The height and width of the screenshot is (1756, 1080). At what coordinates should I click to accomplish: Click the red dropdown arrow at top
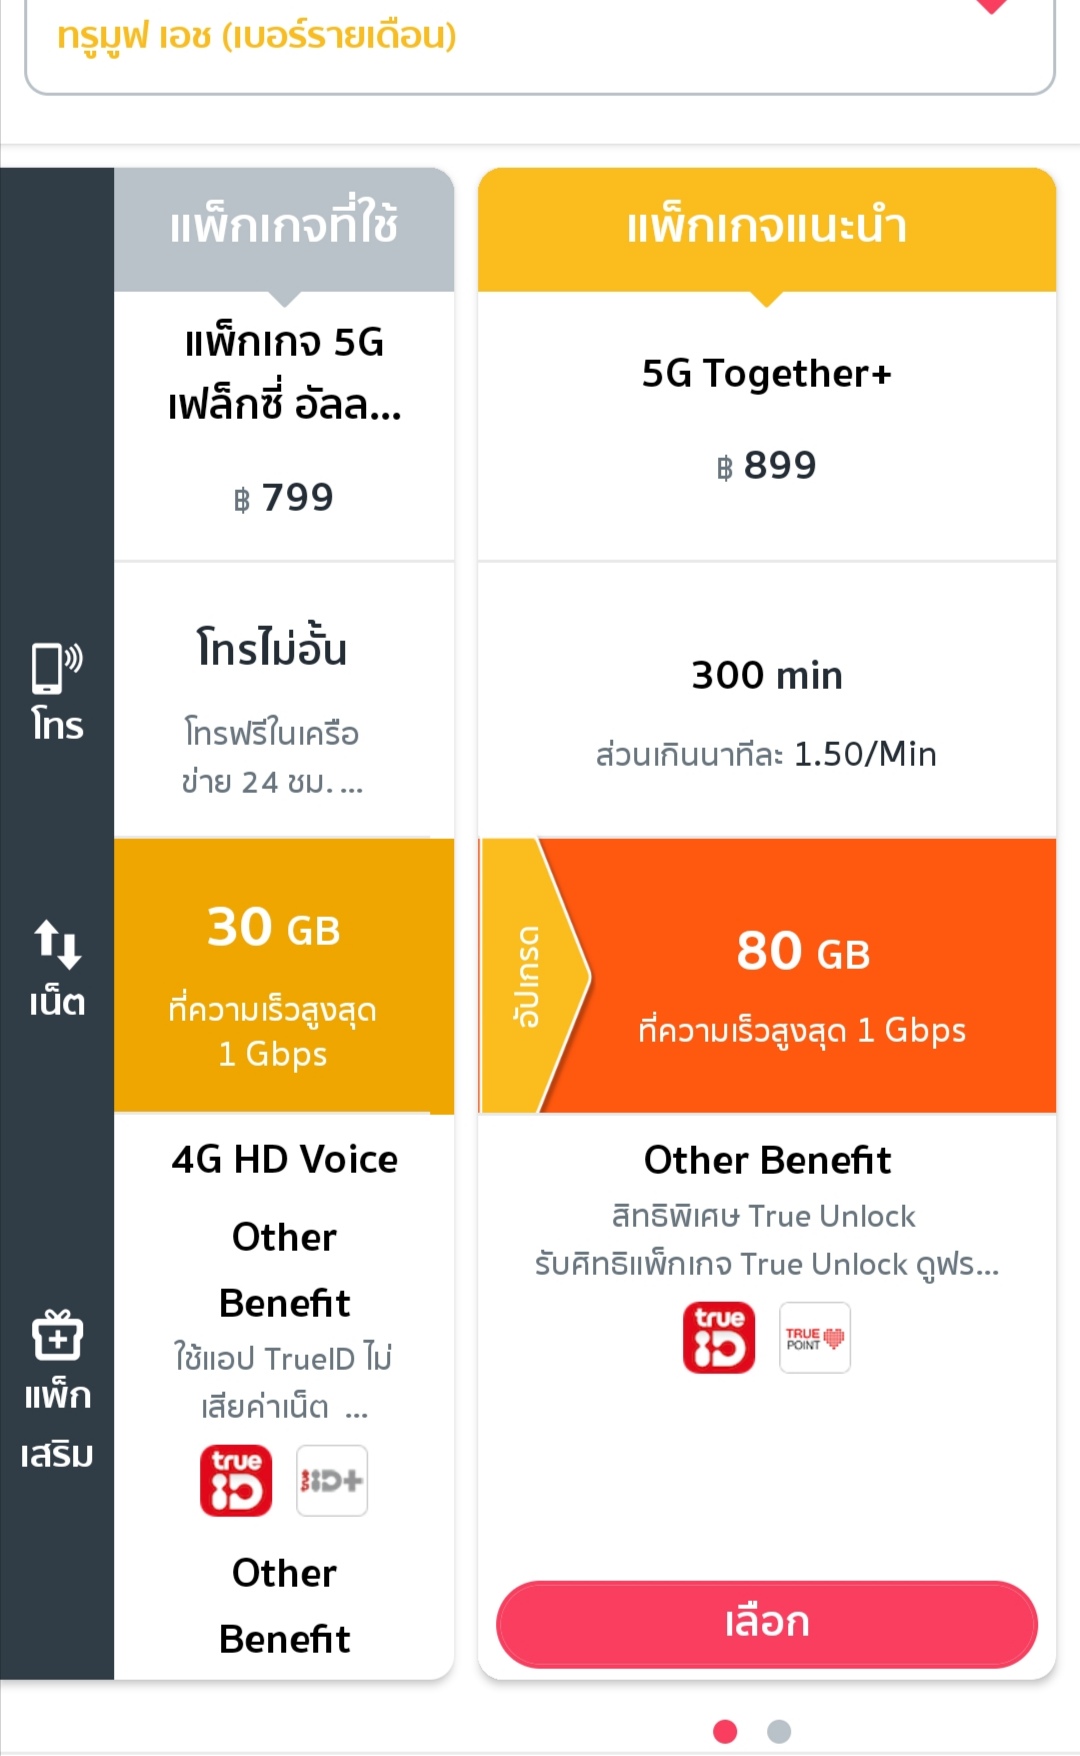991,8
